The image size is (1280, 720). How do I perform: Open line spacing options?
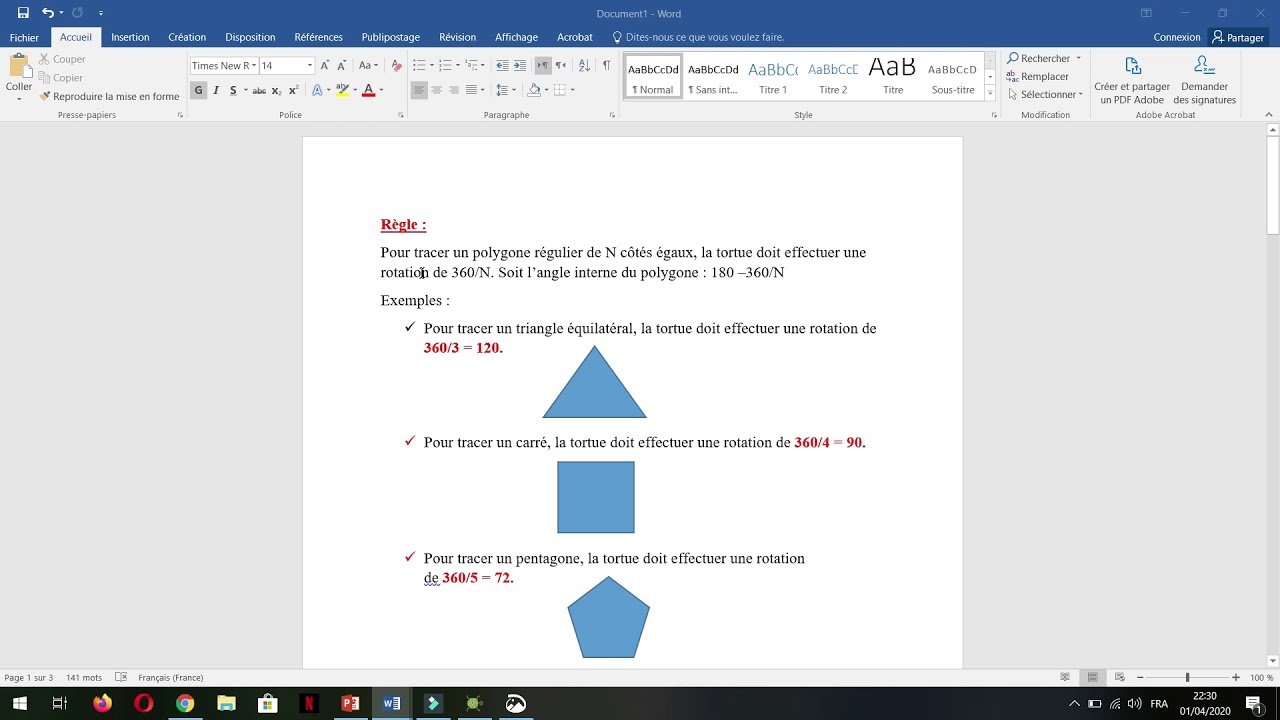pos(506,90)
